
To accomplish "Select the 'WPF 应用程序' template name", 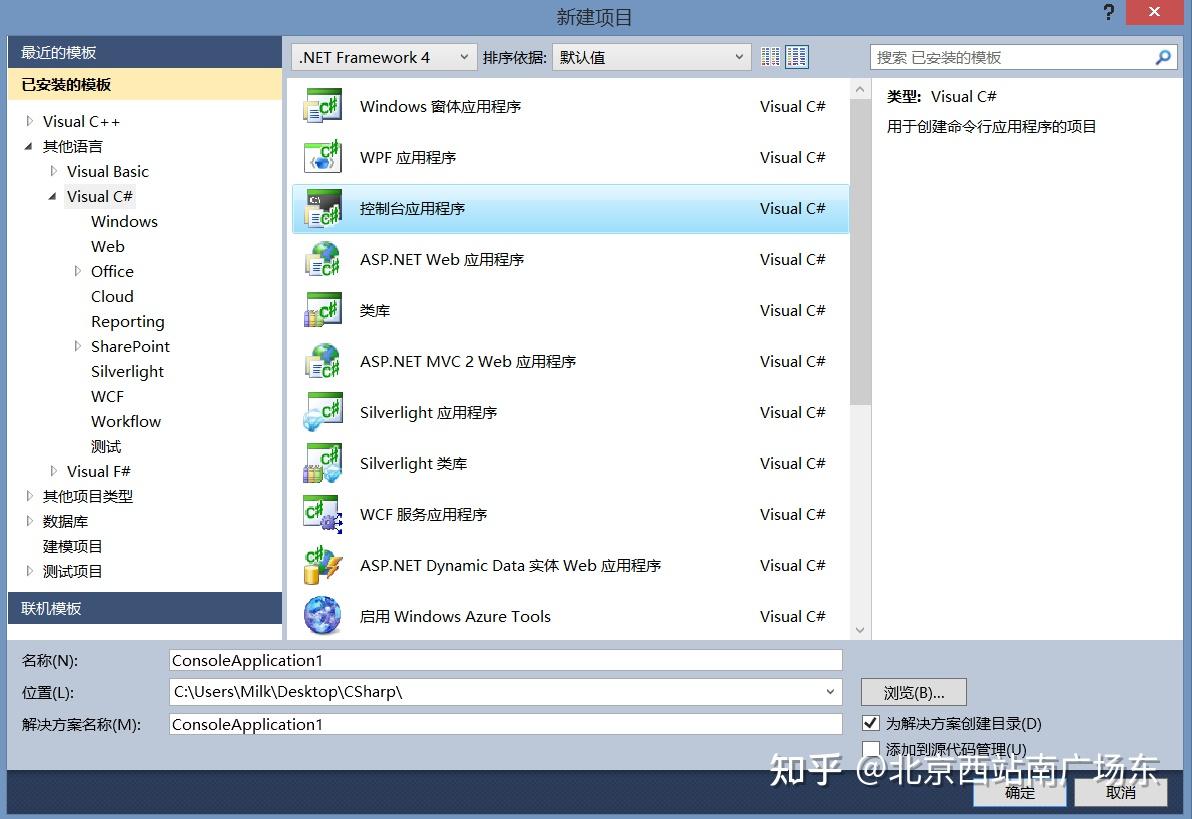I will tap(407, 157).
